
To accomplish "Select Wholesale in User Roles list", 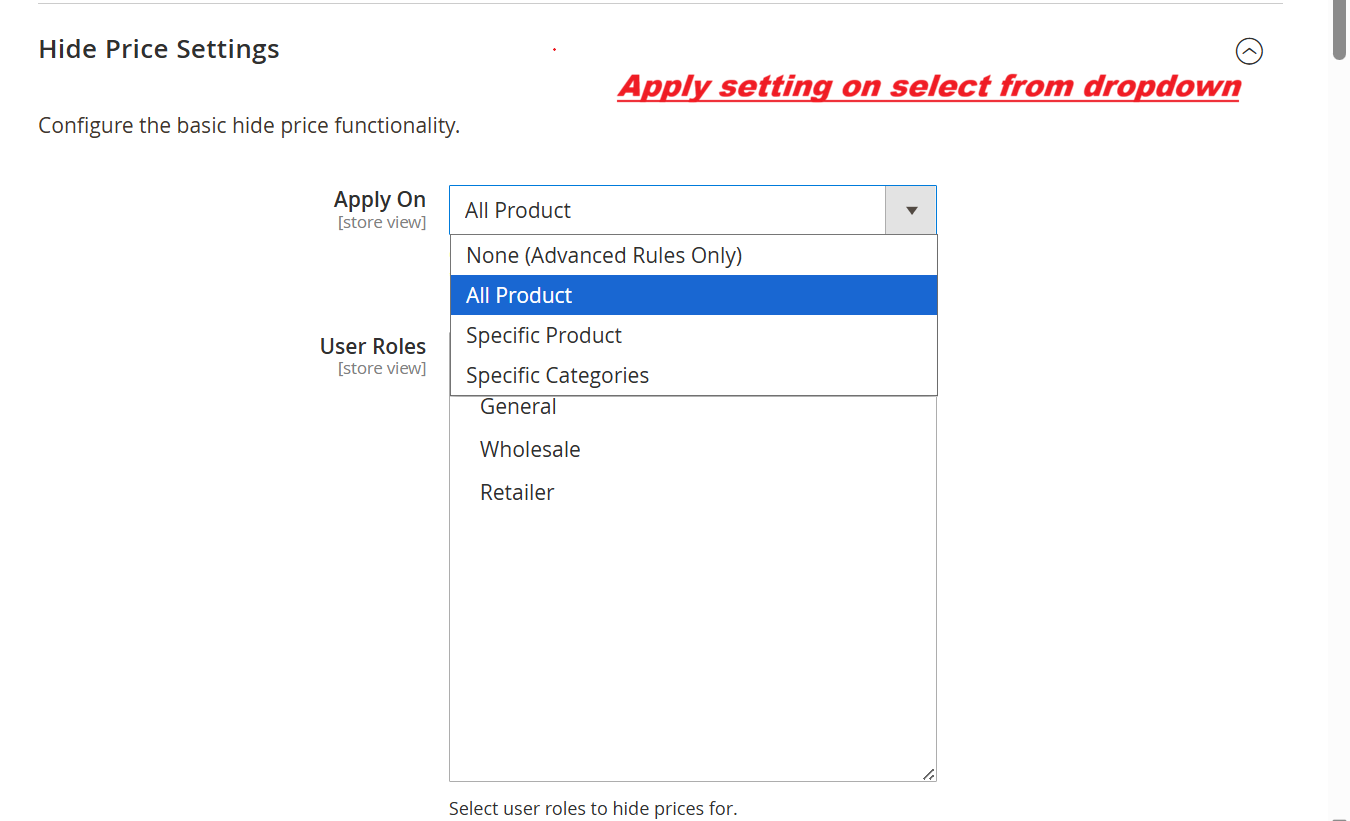I will tap(530, 450).
